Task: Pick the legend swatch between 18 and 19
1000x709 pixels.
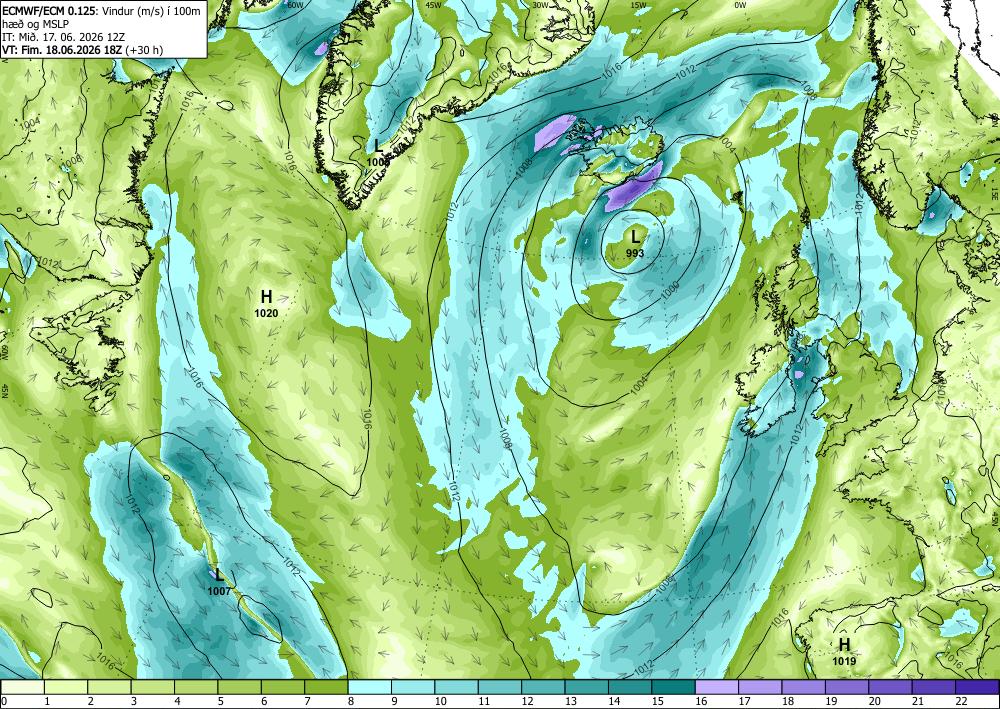Action: pos(803,687)
